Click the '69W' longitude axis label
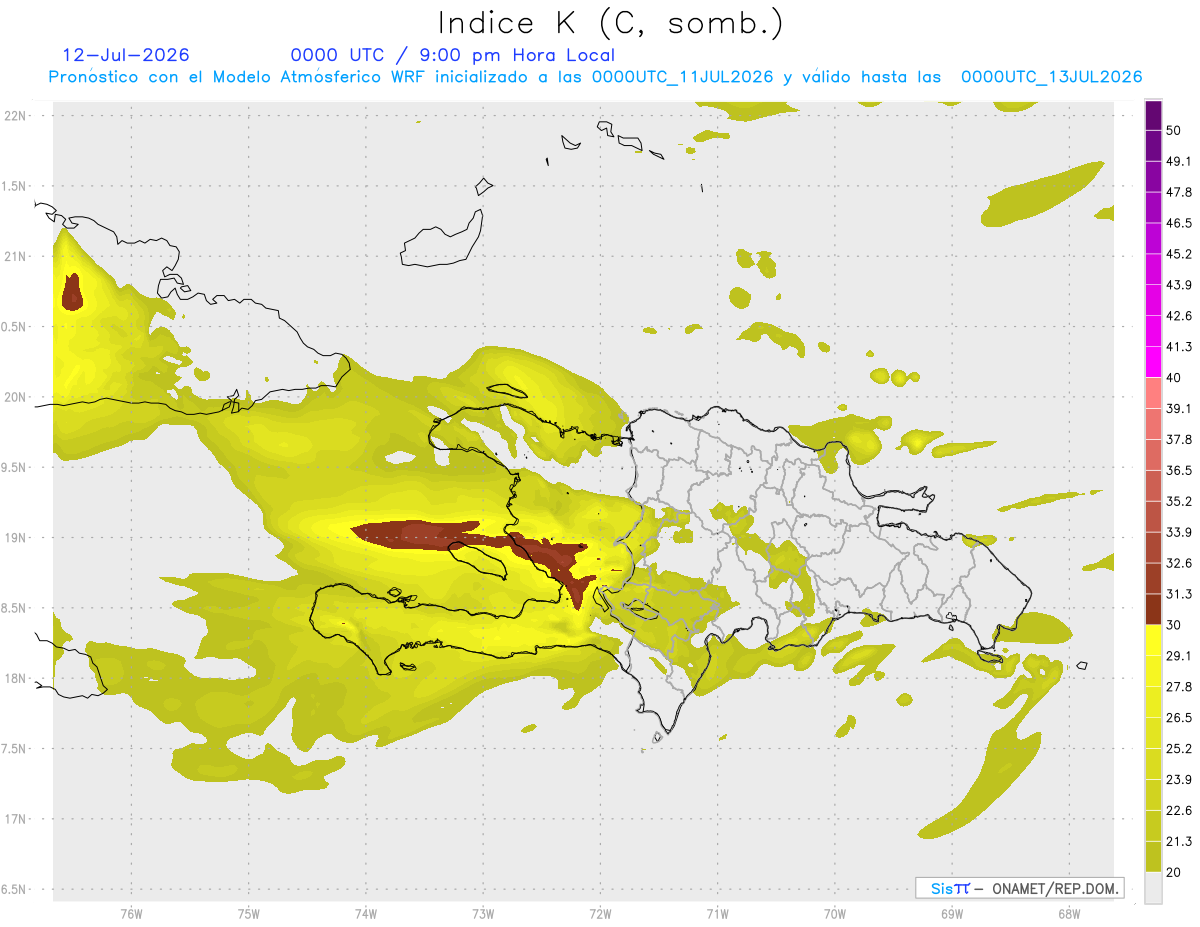1200x927 pixels. click(x=952, y=913)
